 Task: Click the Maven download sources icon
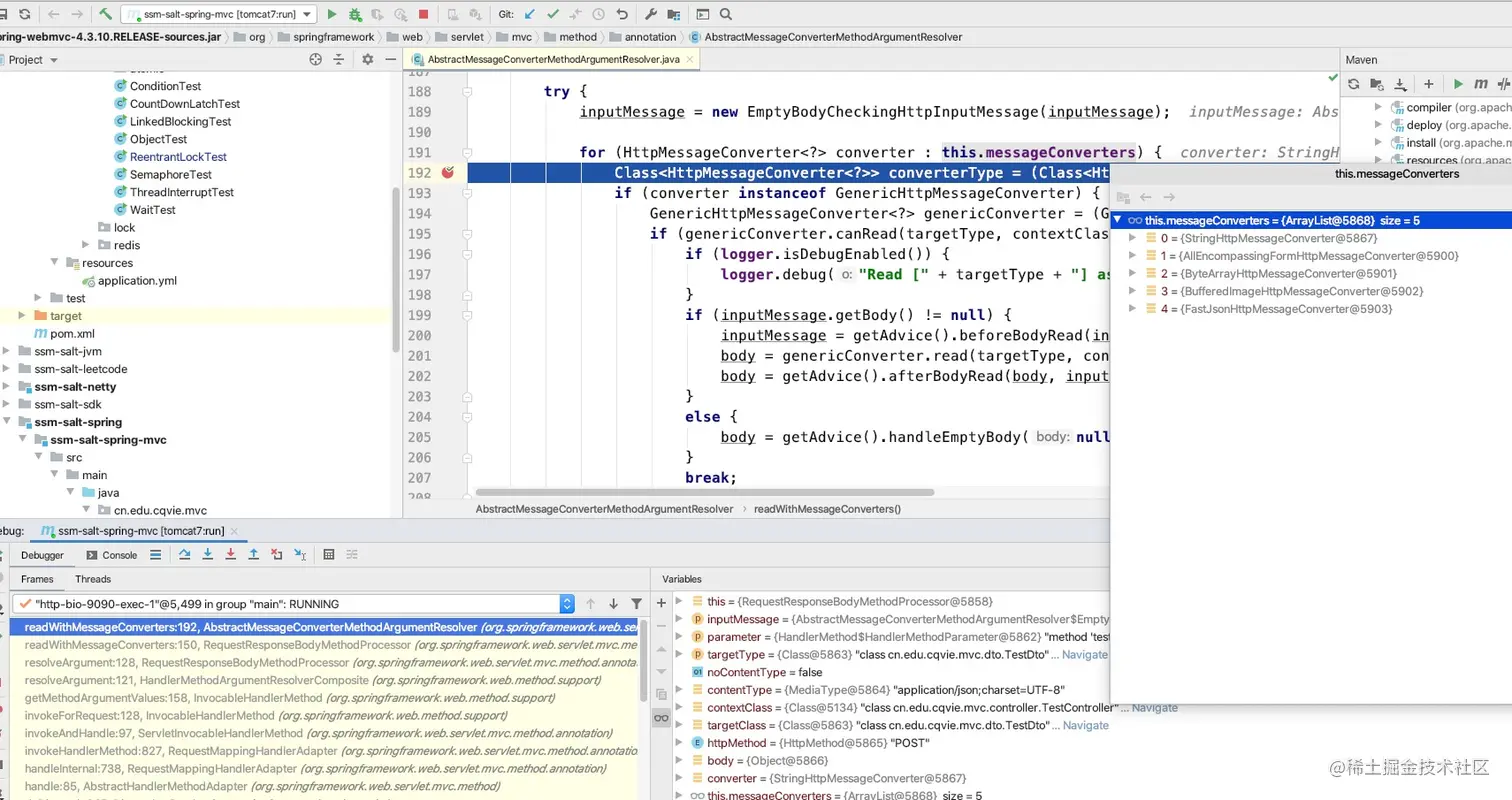[x=1400, y=84]
